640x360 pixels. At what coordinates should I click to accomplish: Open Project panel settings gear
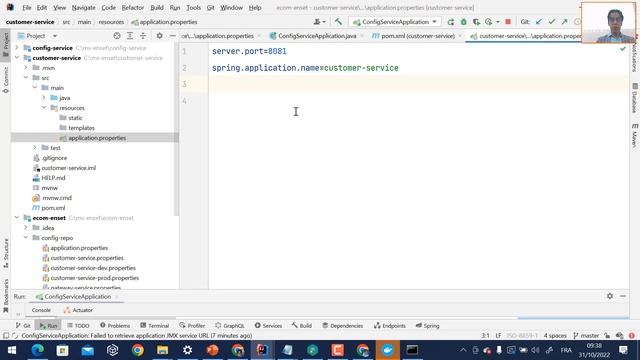160,36
